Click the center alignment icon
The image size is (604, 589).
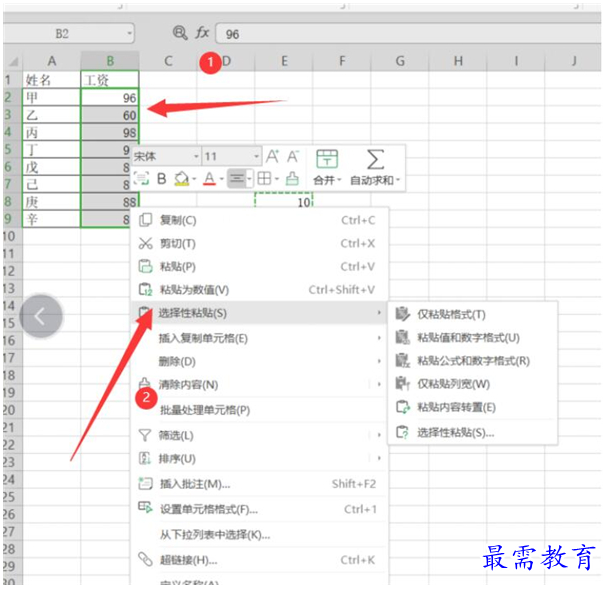click(237, 179)
